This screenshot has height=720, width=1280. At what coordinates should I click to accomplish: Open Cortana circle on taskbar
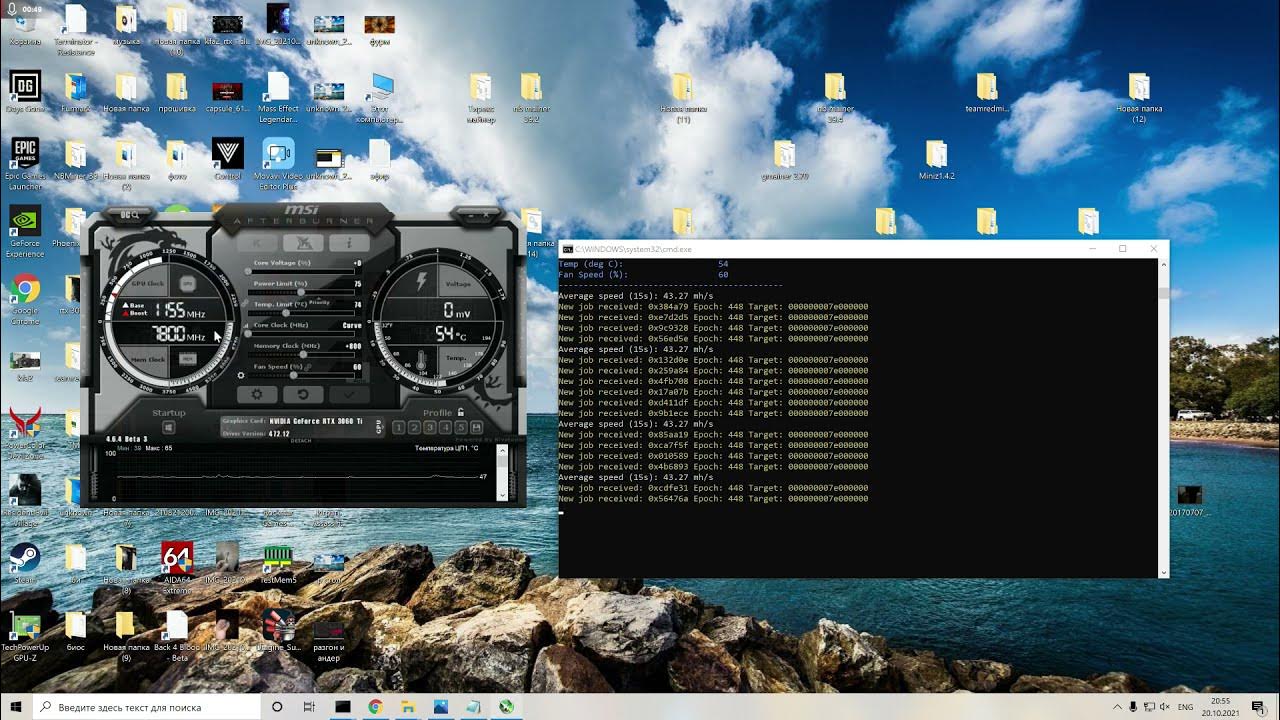click(278, 707)
